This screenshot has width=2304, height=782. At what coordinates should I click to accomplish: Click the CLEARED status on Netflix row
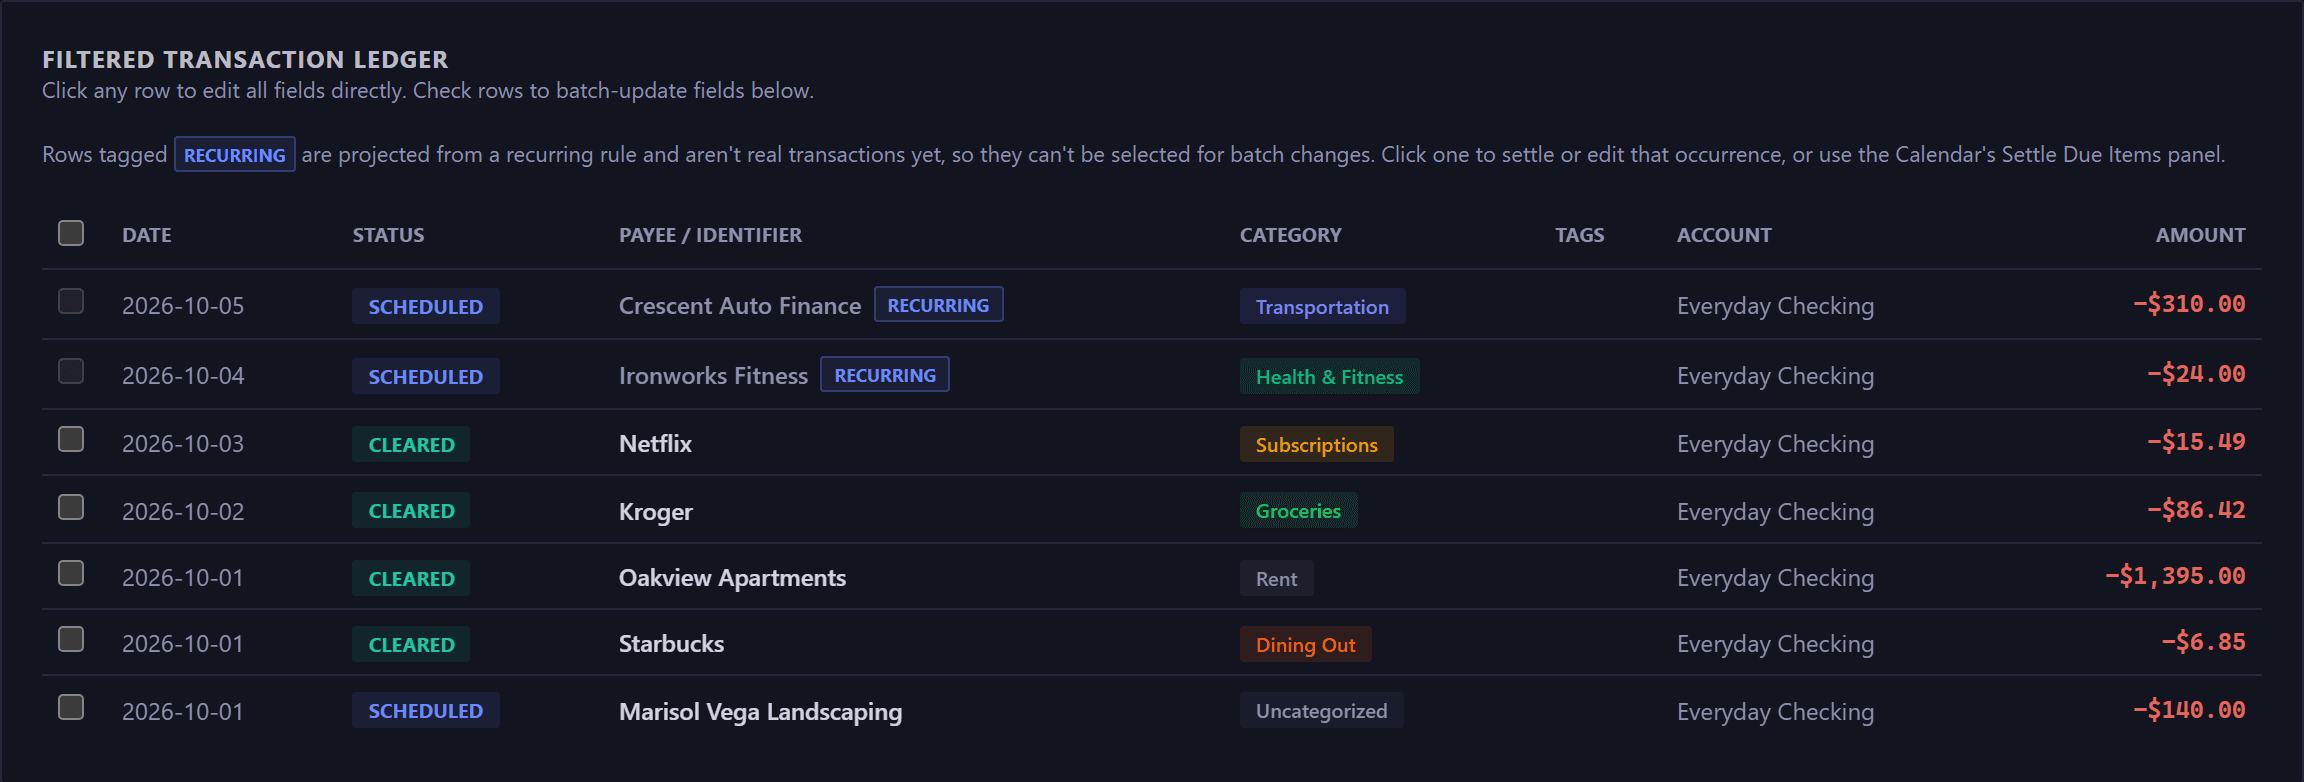pos(411,445)
